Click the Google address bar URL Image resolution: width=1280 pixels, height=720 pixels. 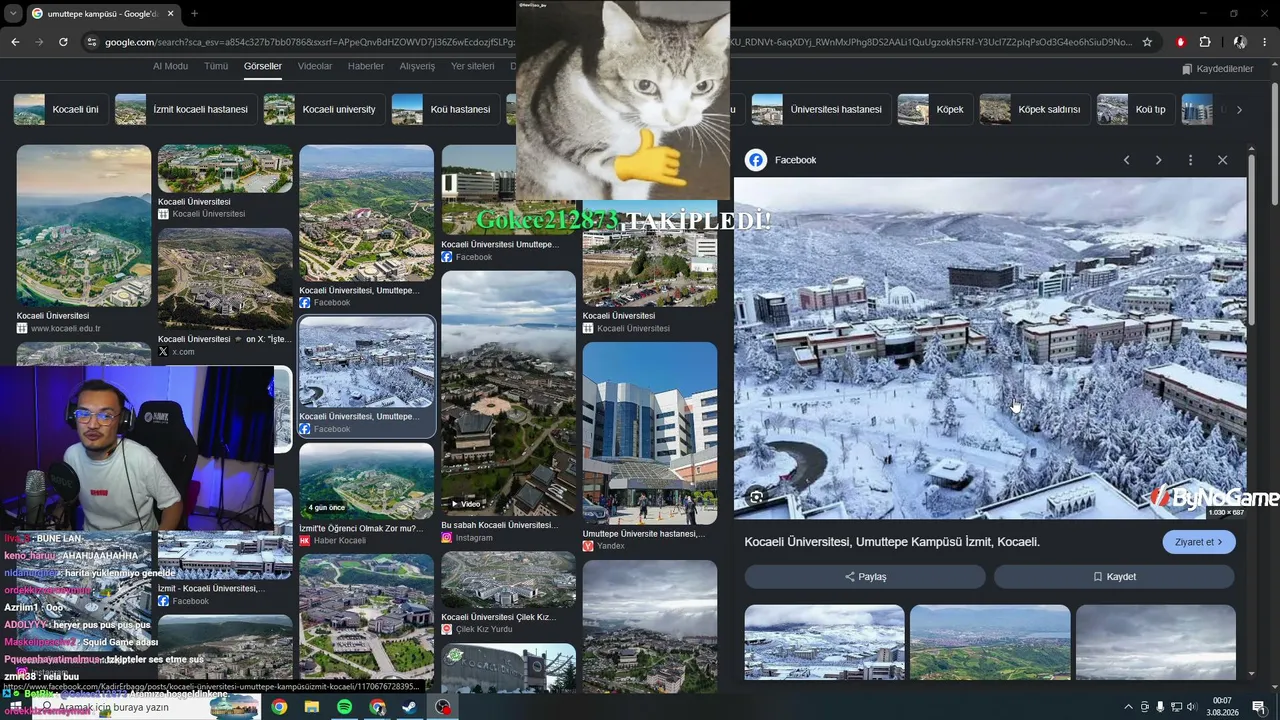coord(618,42)
